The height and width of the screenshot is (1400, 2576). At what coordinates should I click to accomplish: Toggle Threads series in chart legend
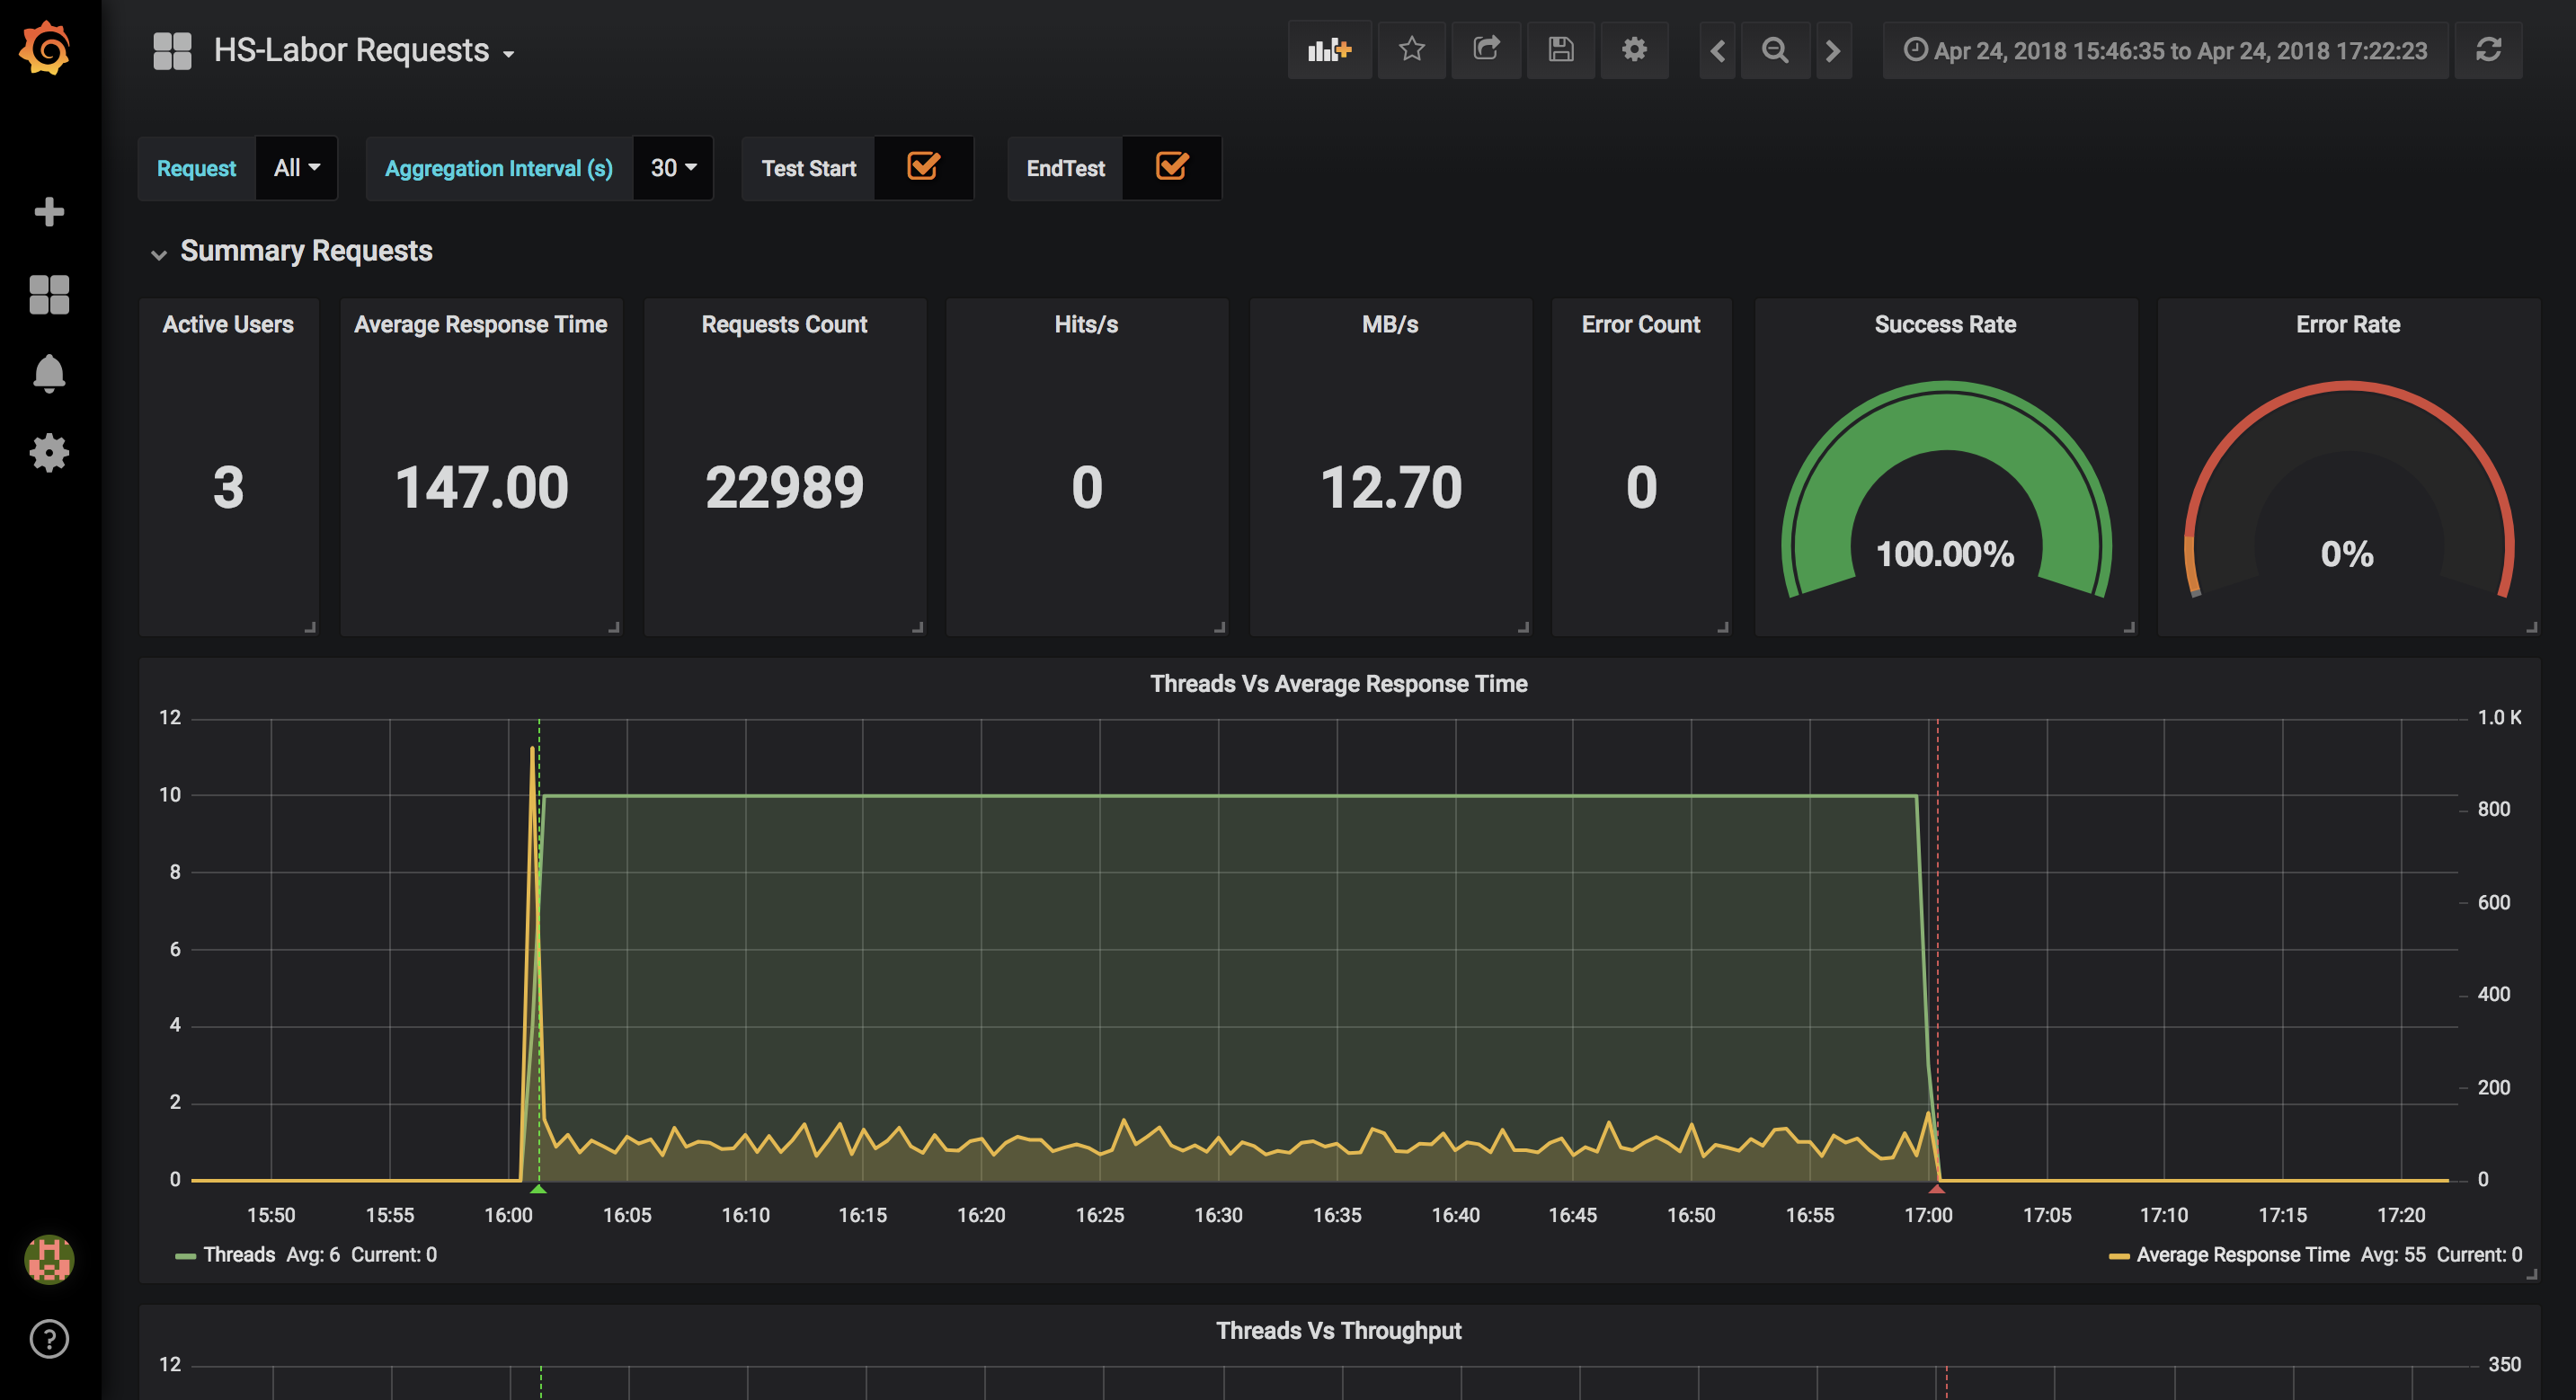click(238, 1255)
